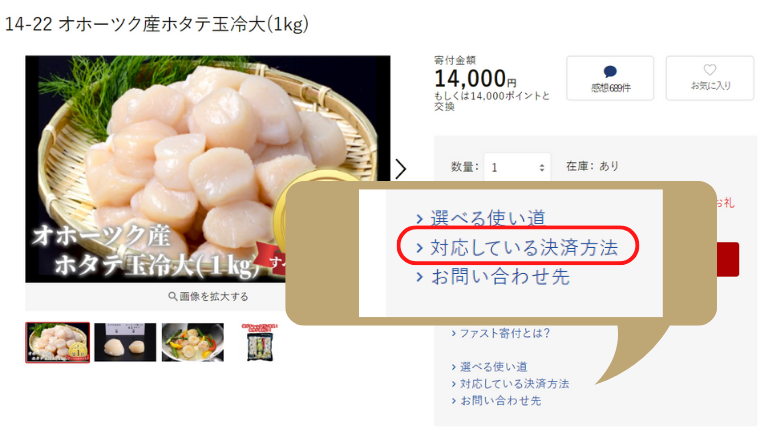Click お問い合わせ先 in enlarged callout
760x428 pixels.
point(493,277)
